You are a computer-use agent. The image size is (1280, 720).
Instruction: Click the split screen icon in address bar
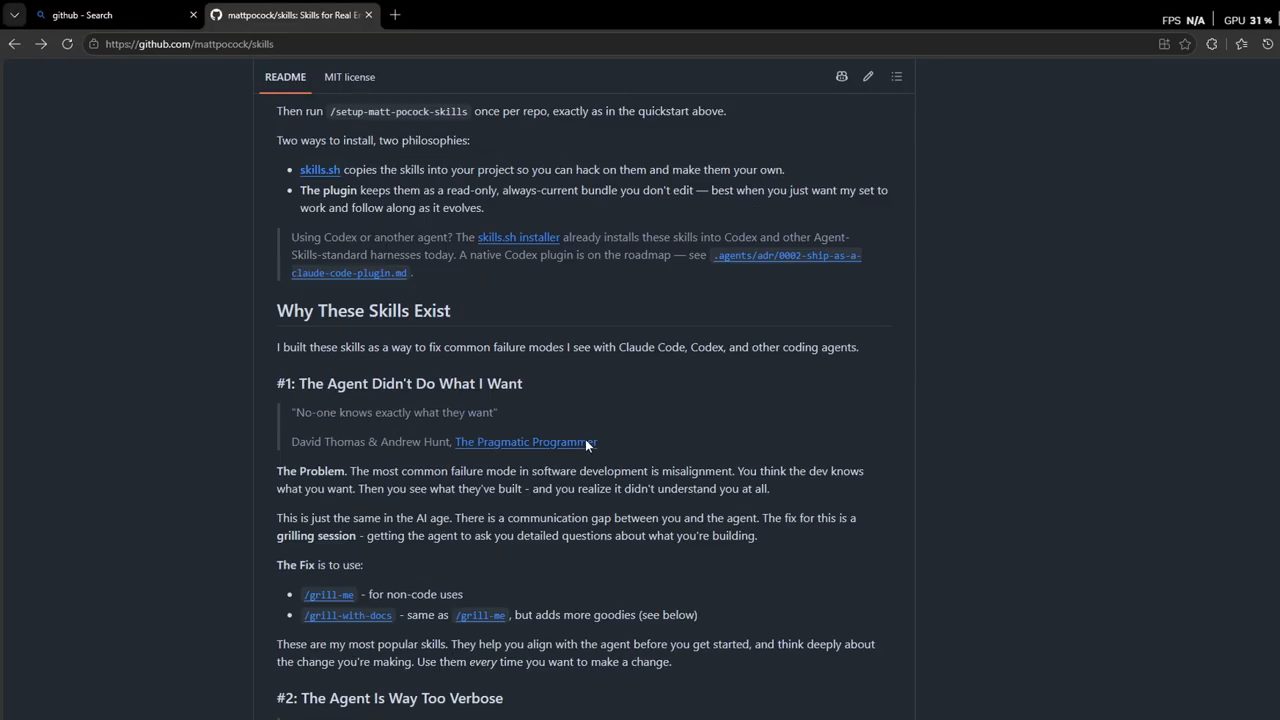click(1164, 44)
